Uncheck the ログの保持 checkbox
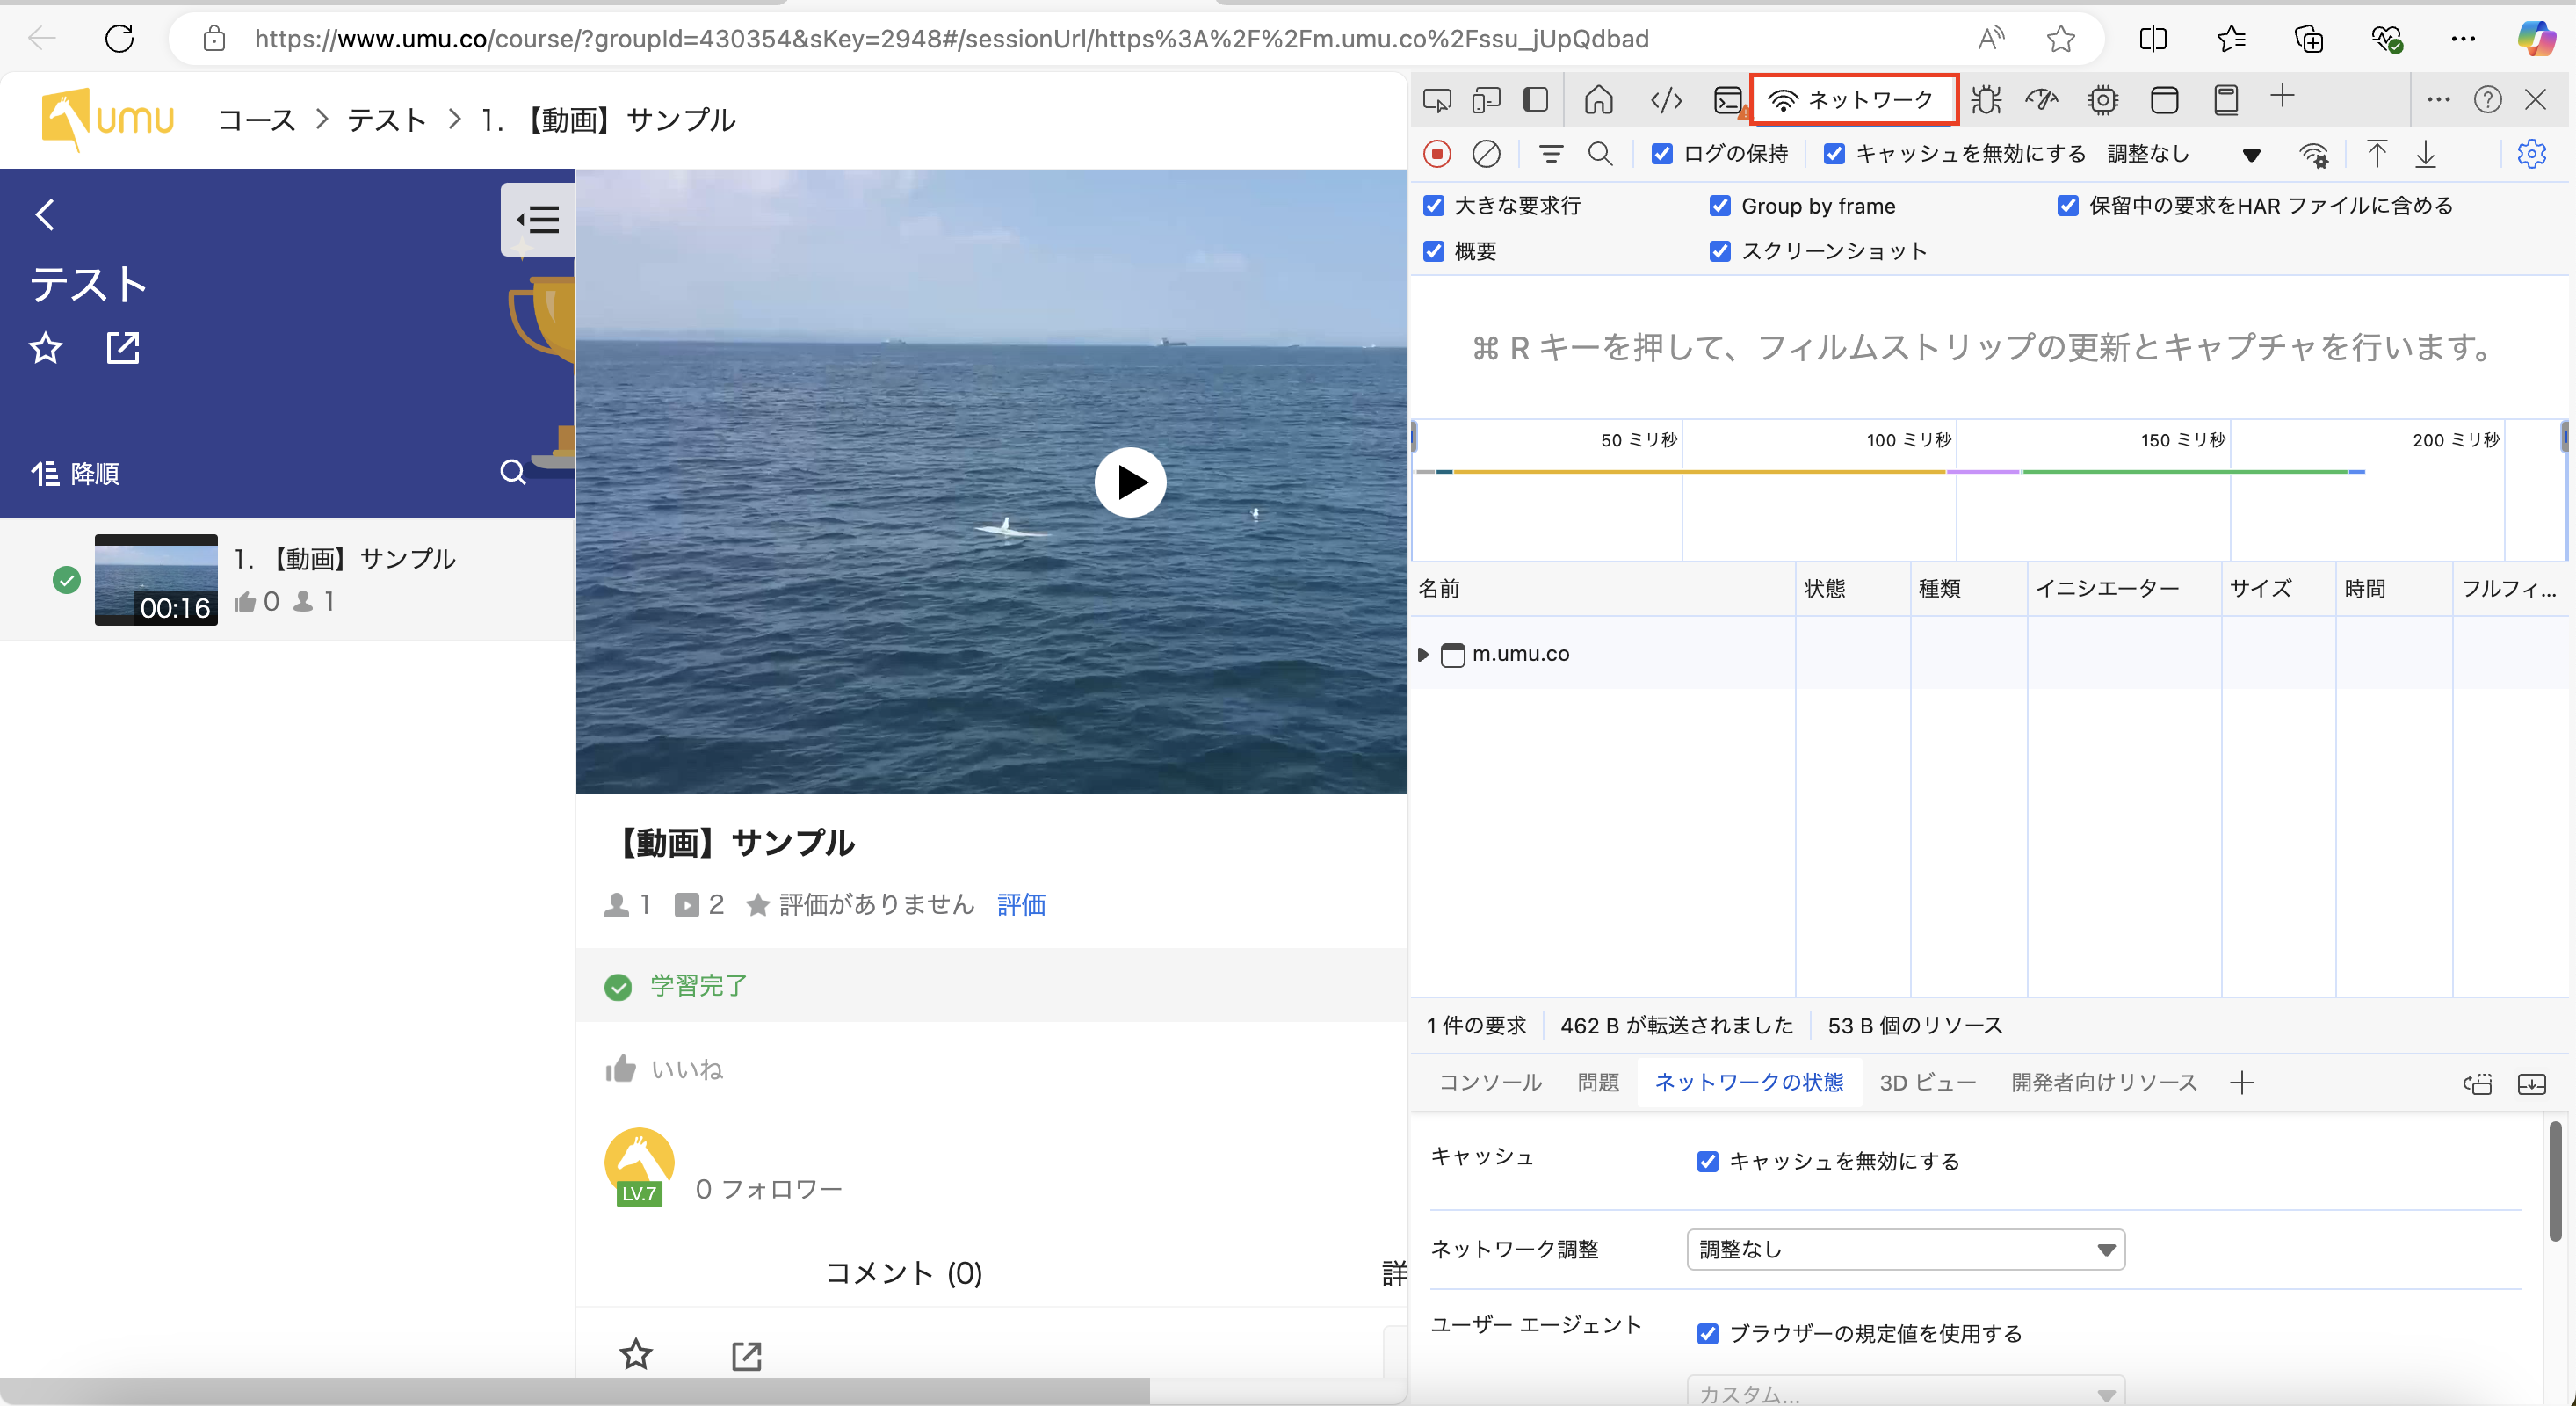This screenshot has height=1406, width=2576. 1662,154
